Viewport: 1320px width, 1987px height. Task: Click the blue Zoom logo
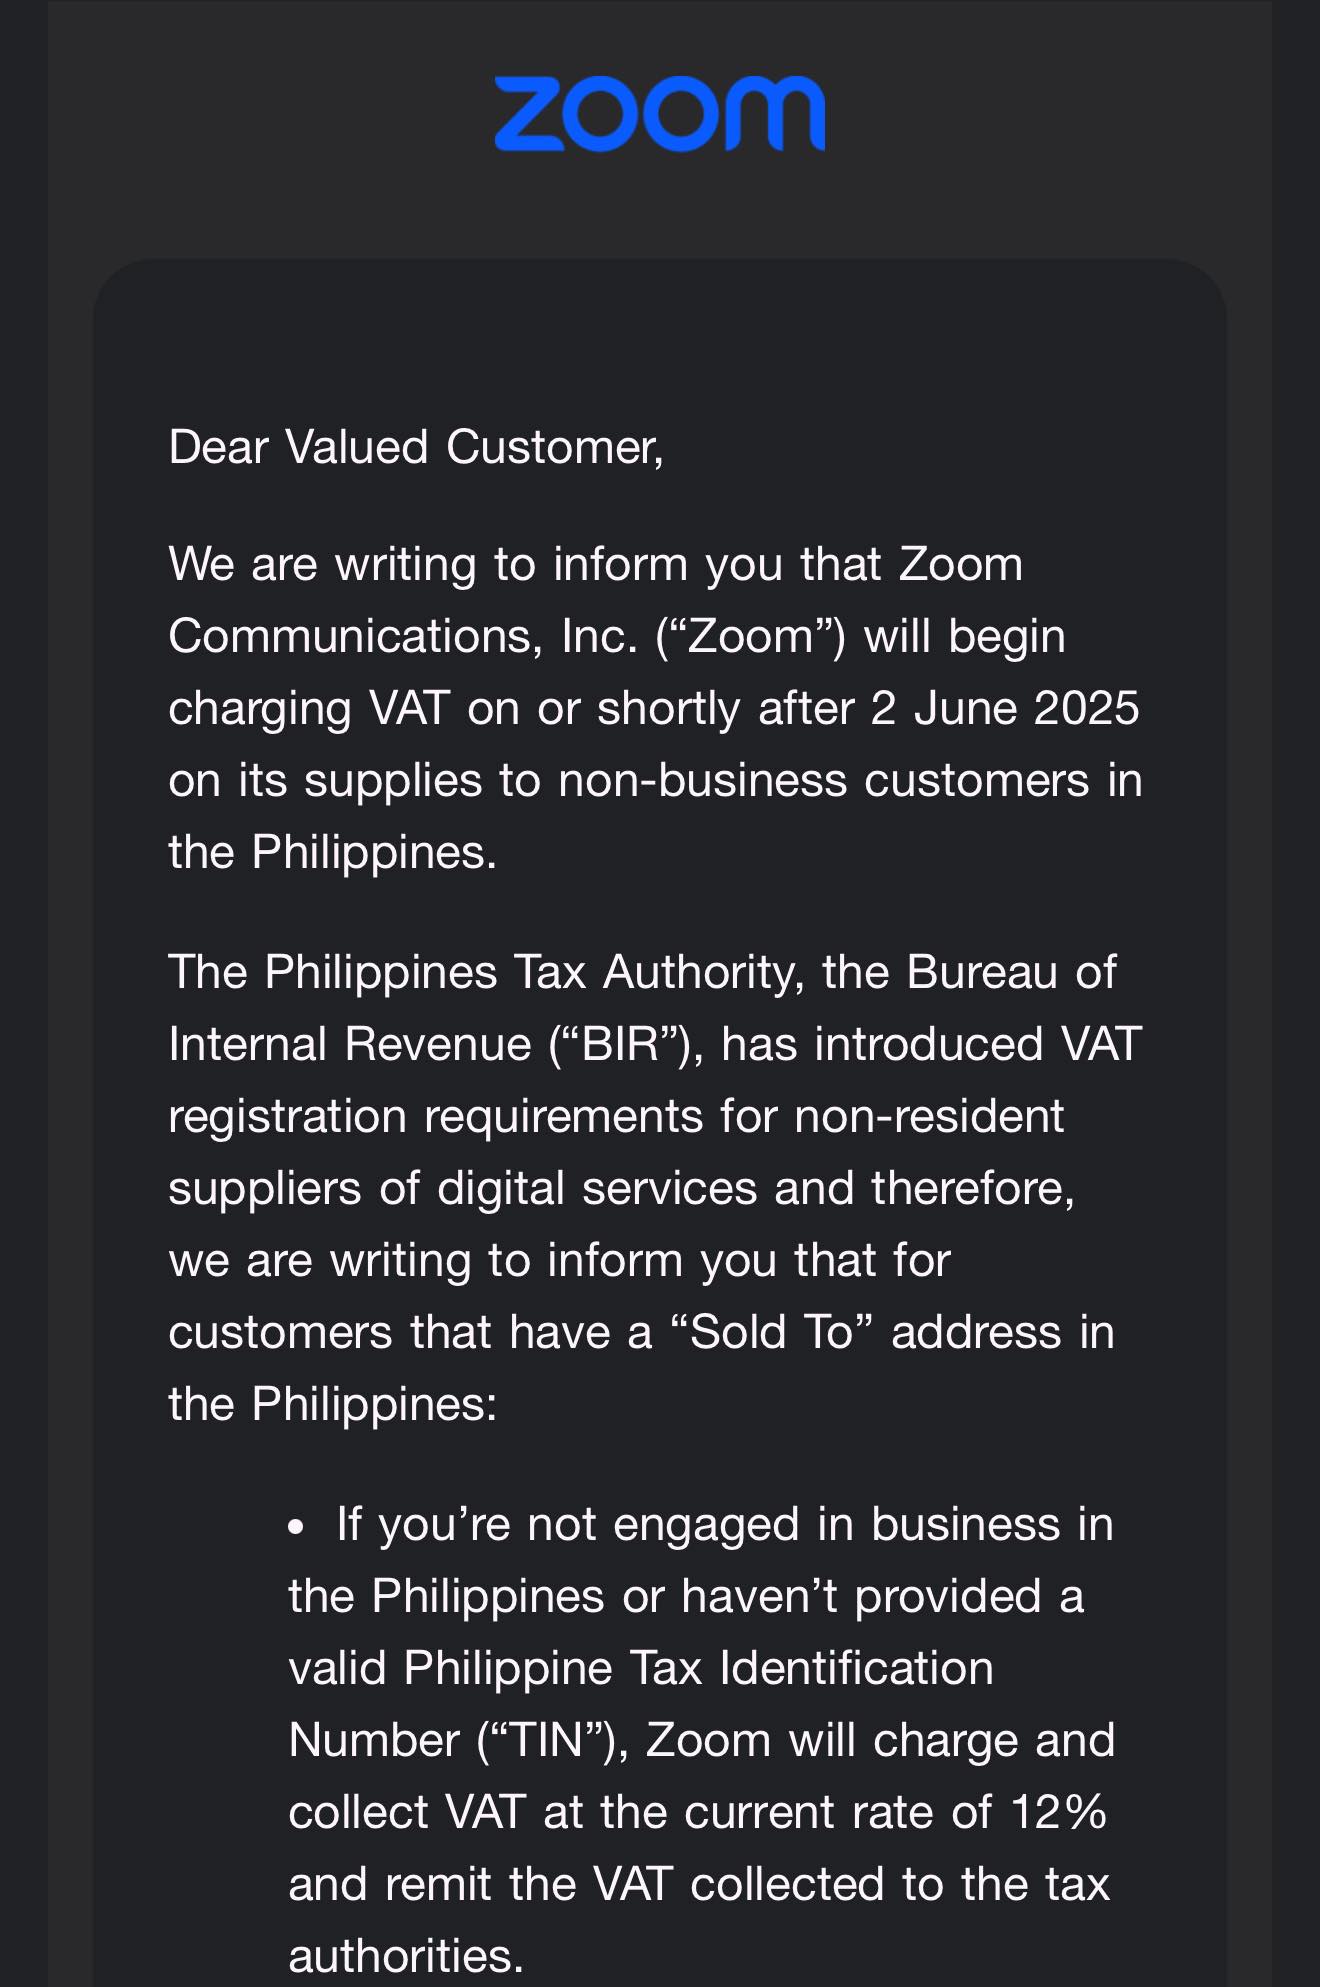(660, 114)
